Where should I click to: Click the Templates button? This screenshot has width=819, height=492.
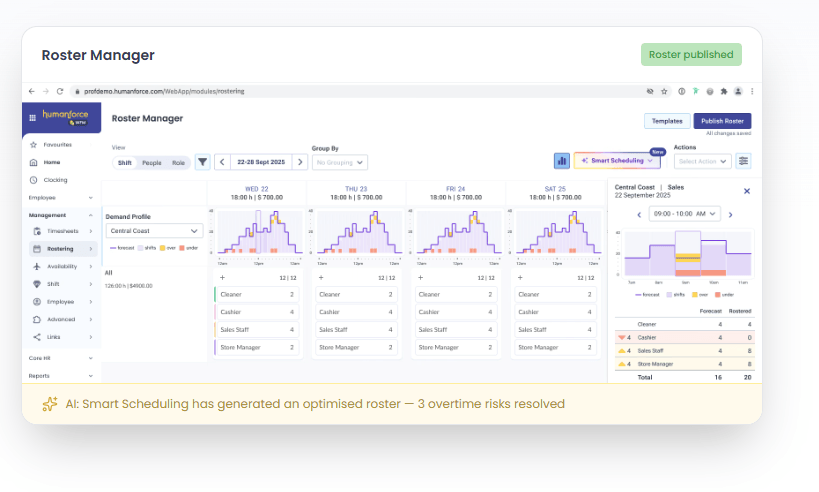pyautogui.click(x=667, y=121)
